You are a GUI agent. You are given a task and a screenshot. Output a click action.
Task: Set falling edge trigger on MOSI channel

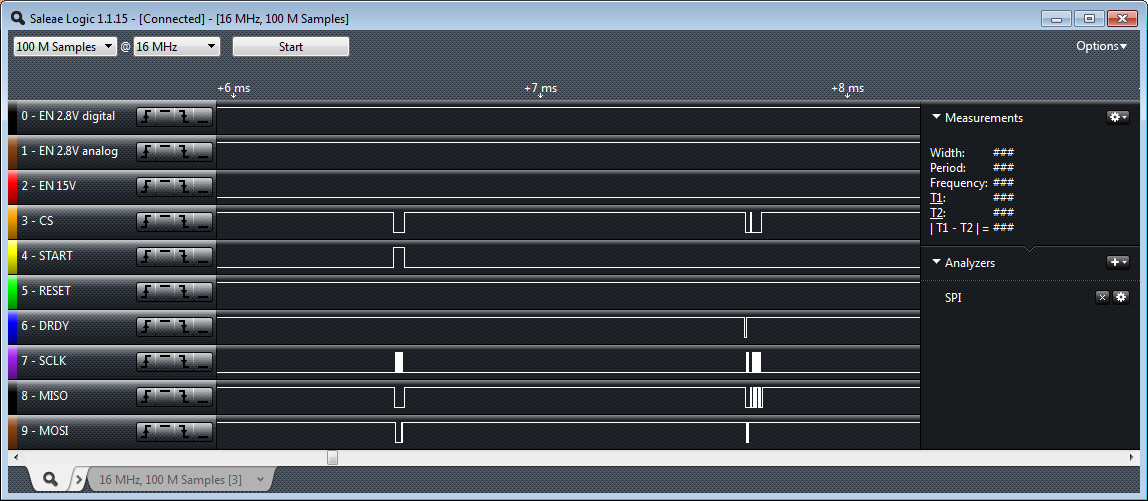pyautogui.click(x=184, y=431)
